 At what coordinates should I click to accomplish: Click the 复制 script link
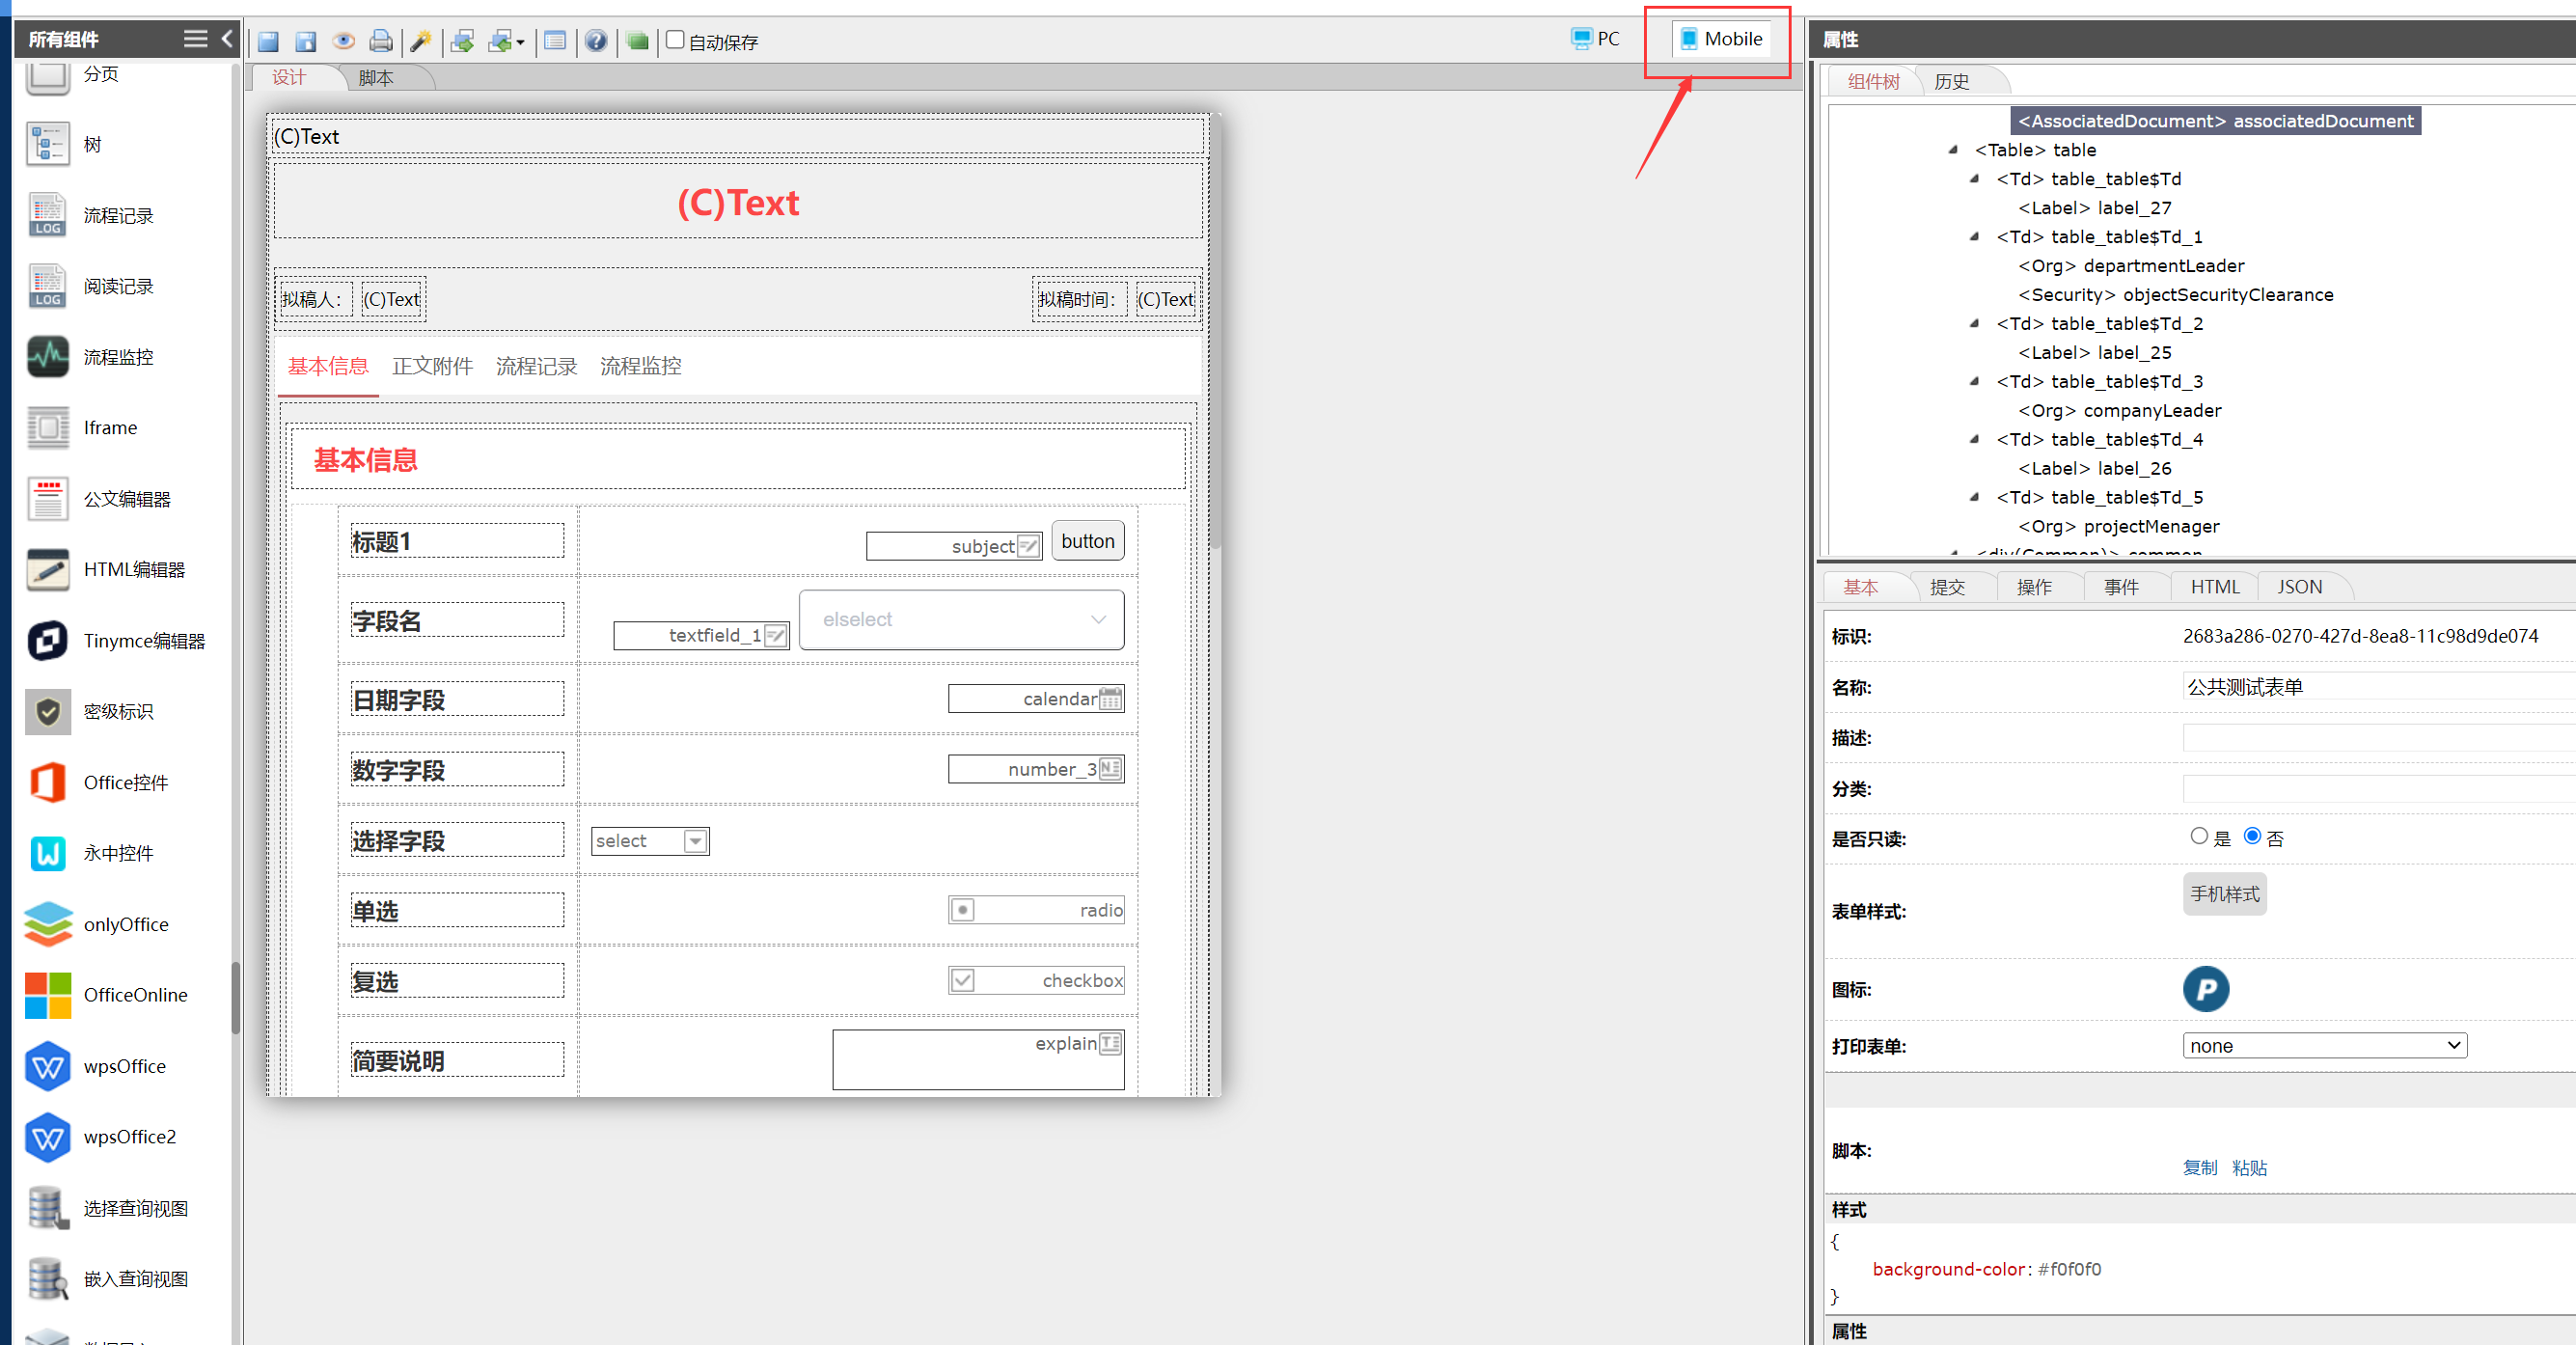2198,1167
